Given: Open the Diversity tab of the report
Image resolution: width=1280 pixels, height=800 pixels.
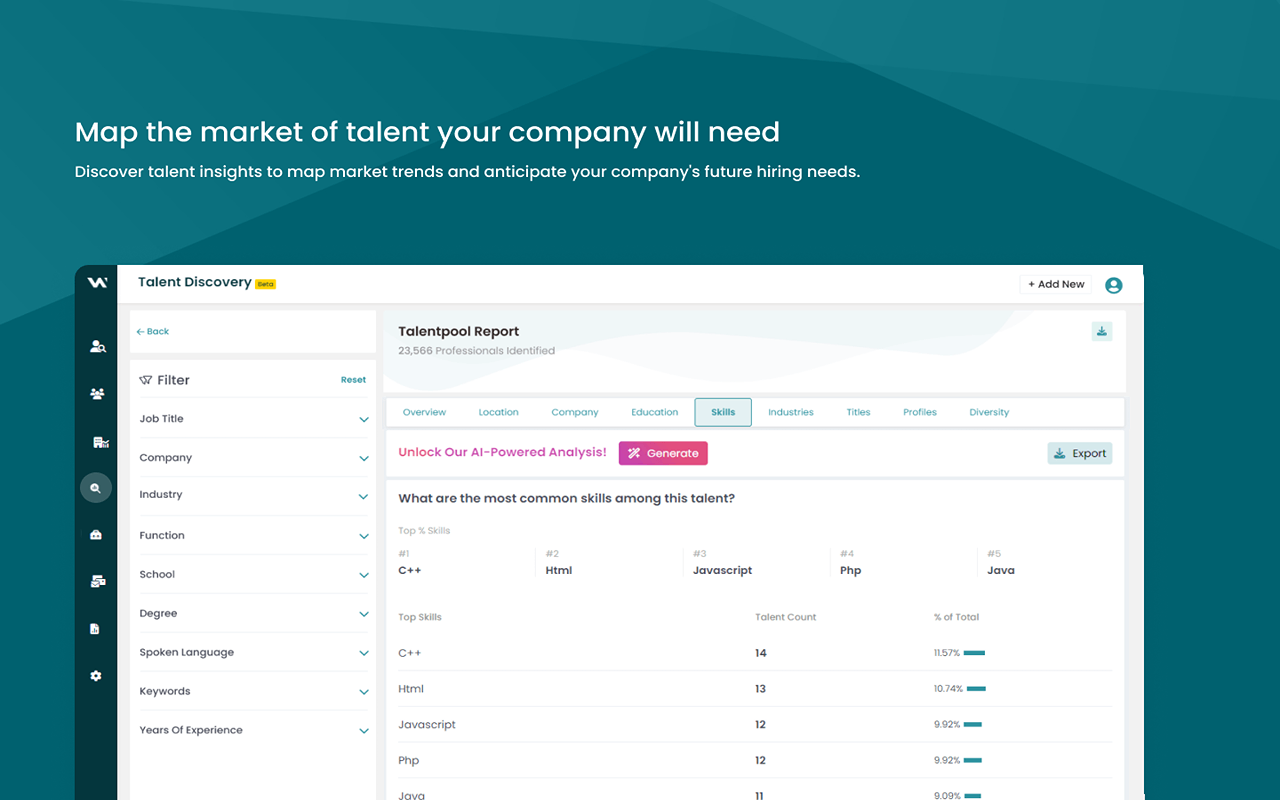Looking at the screenshot, I should click(x=988, y=411).
